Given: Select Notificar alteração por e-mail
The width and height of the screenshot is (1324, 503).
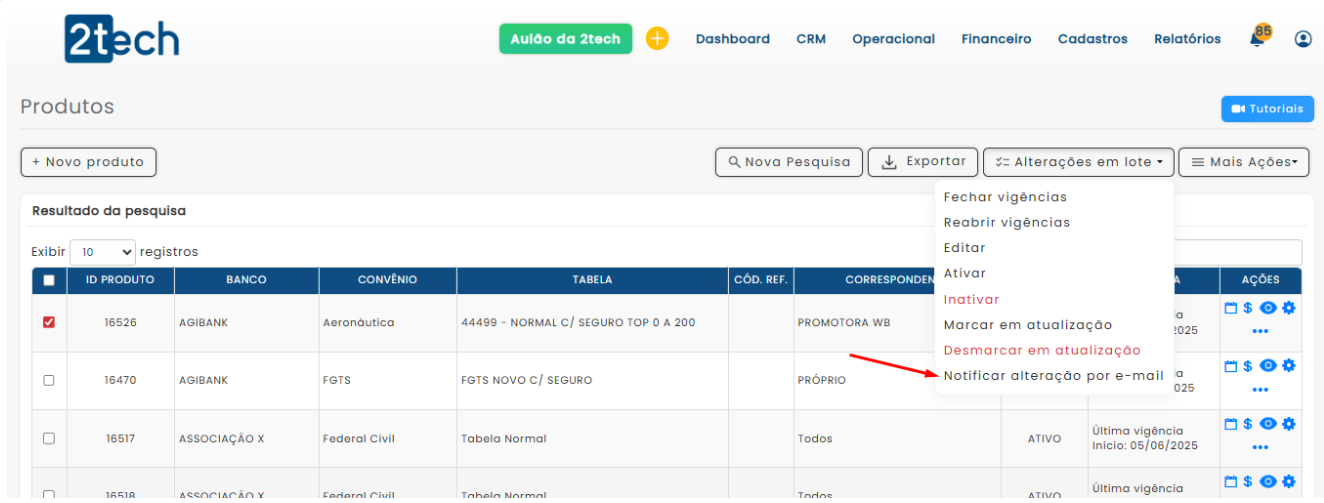Looking at the screenshot, I should click(1053, 376).
